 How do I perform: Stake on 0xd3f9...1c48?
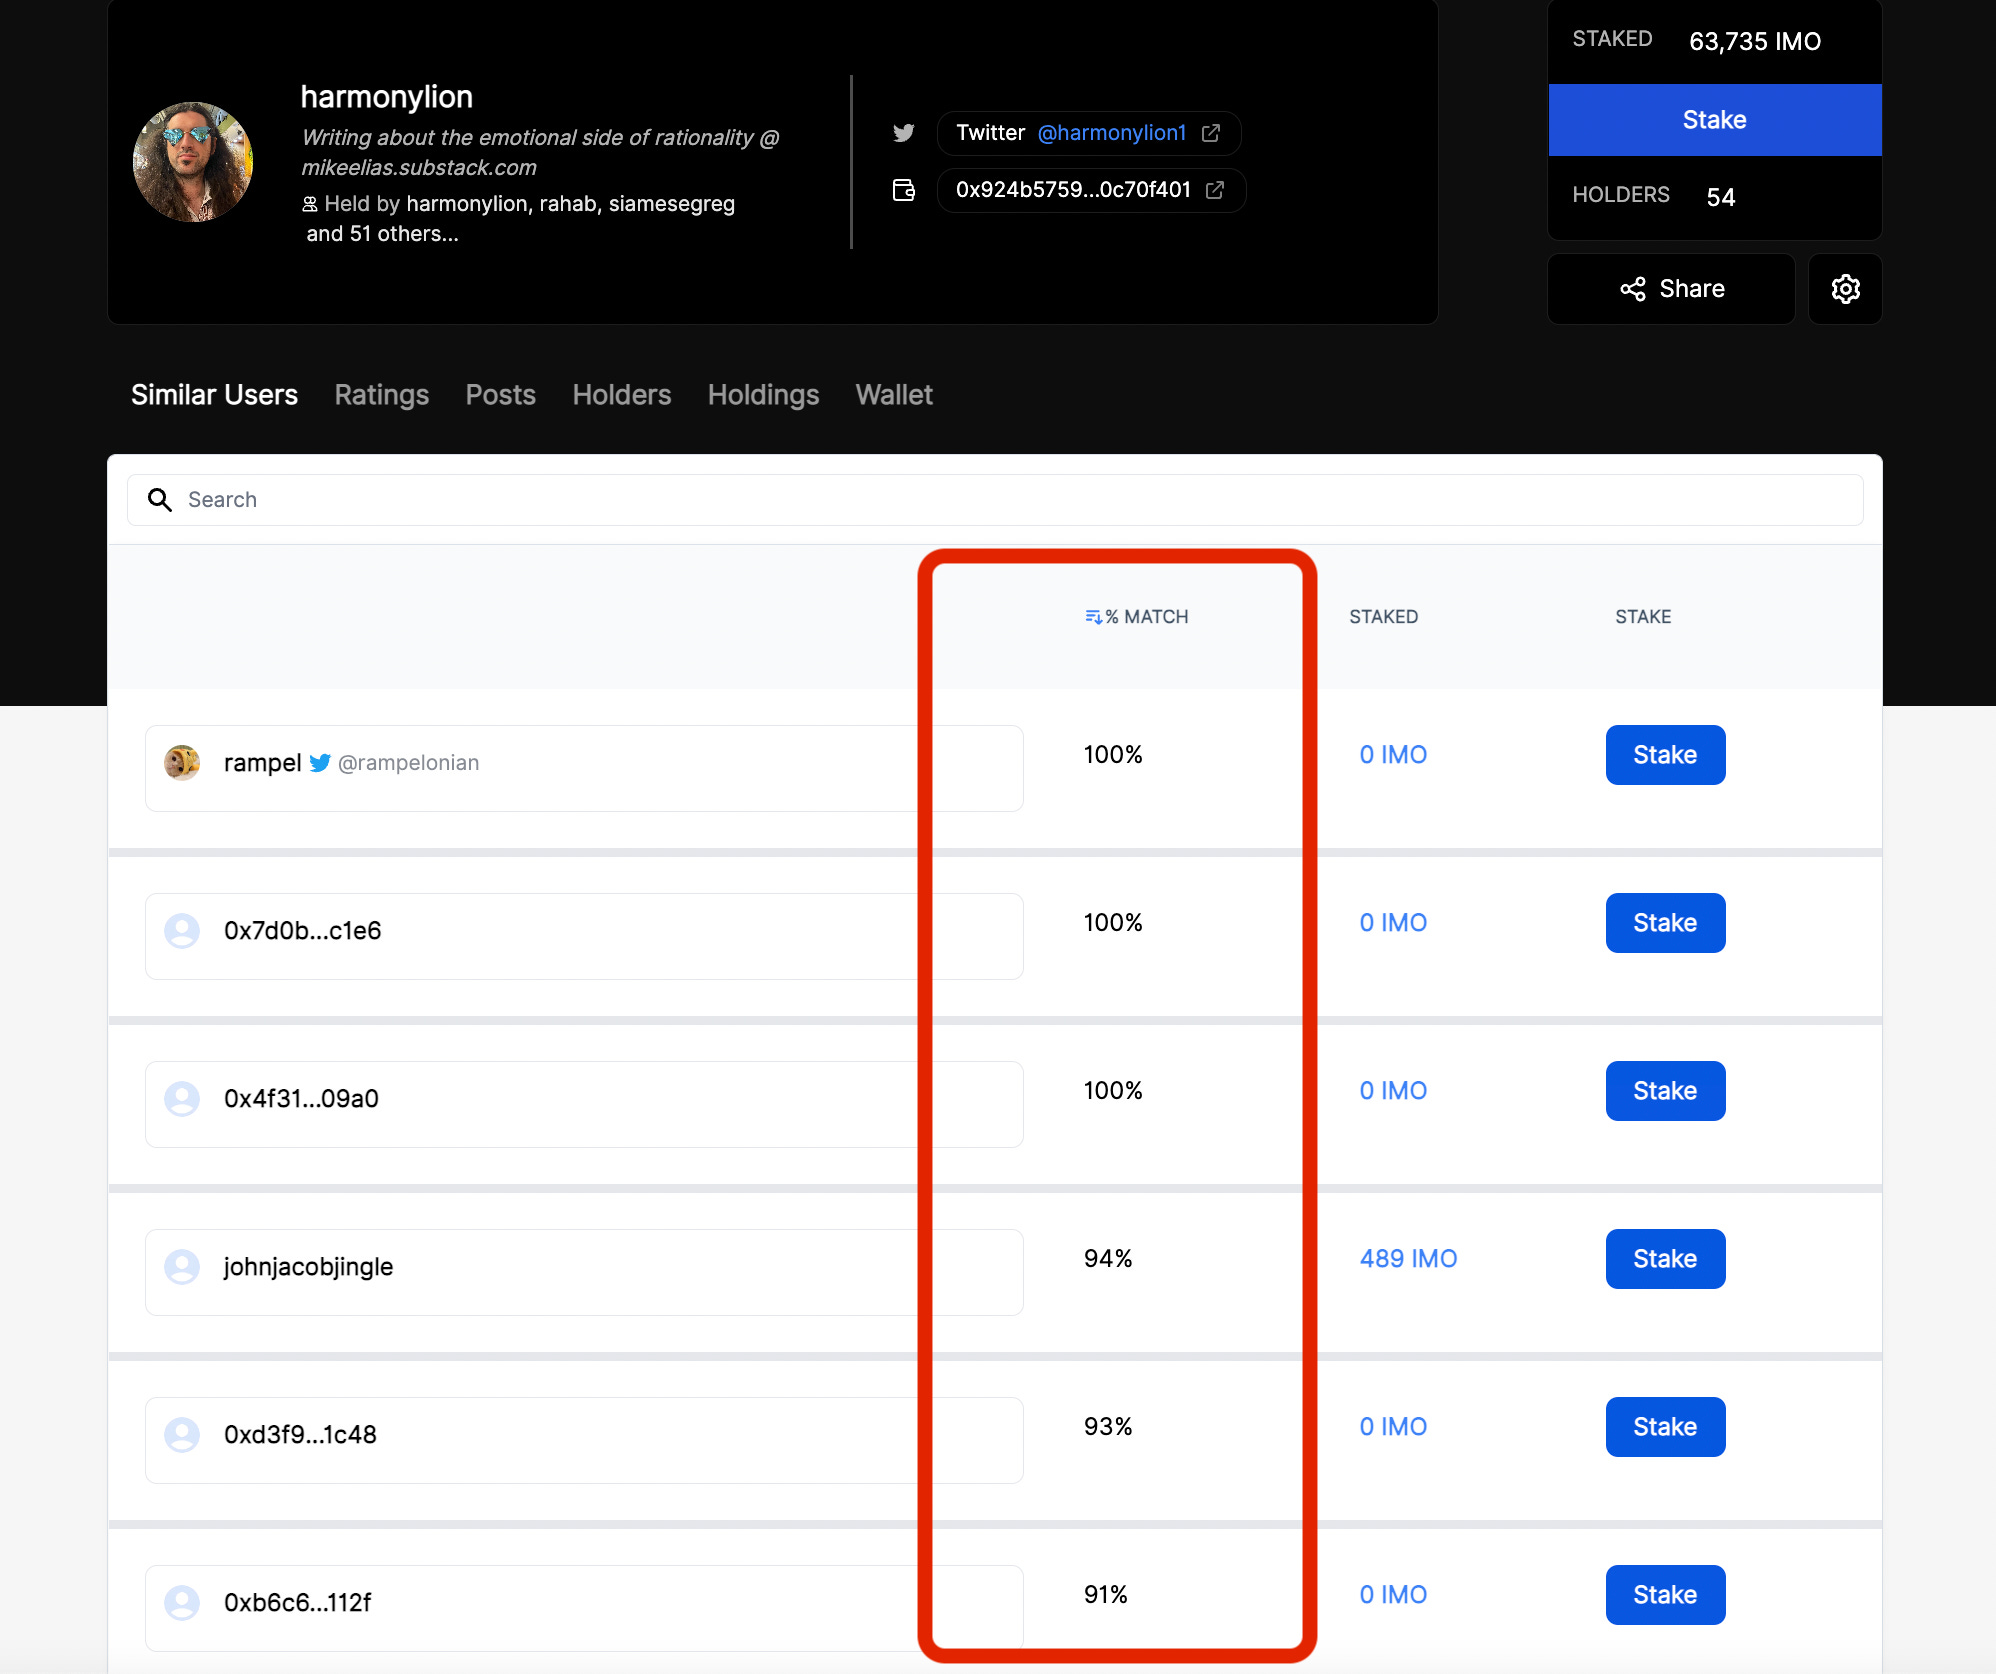tap(1665, 1427)
